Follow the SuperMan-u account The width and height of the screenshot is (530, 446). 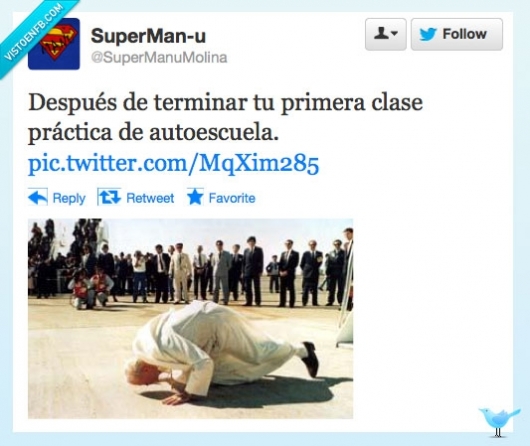coord(457,34)
